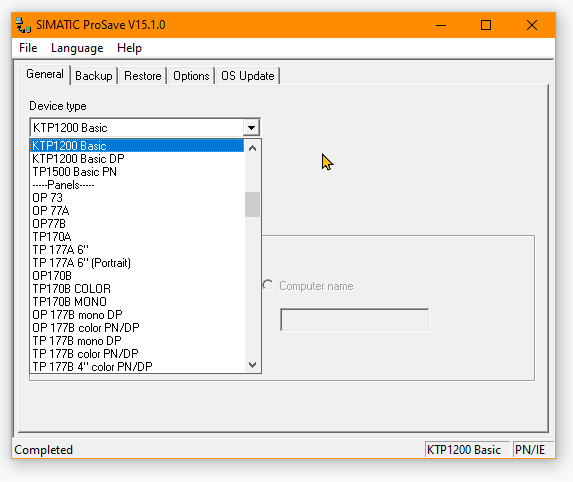
Task: Switch to the Backup tab
Action: coord(94,76)
